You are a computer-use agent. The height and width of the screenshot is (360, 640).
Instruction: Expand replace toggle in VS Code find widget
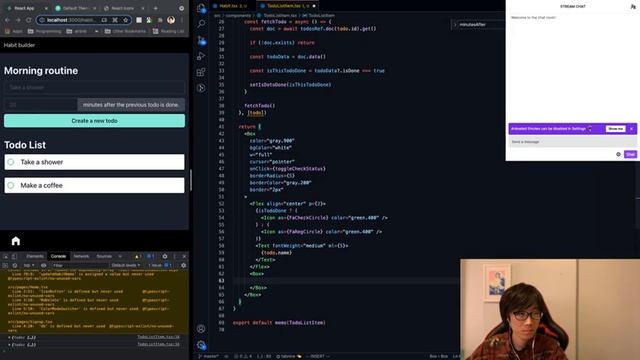455,24
